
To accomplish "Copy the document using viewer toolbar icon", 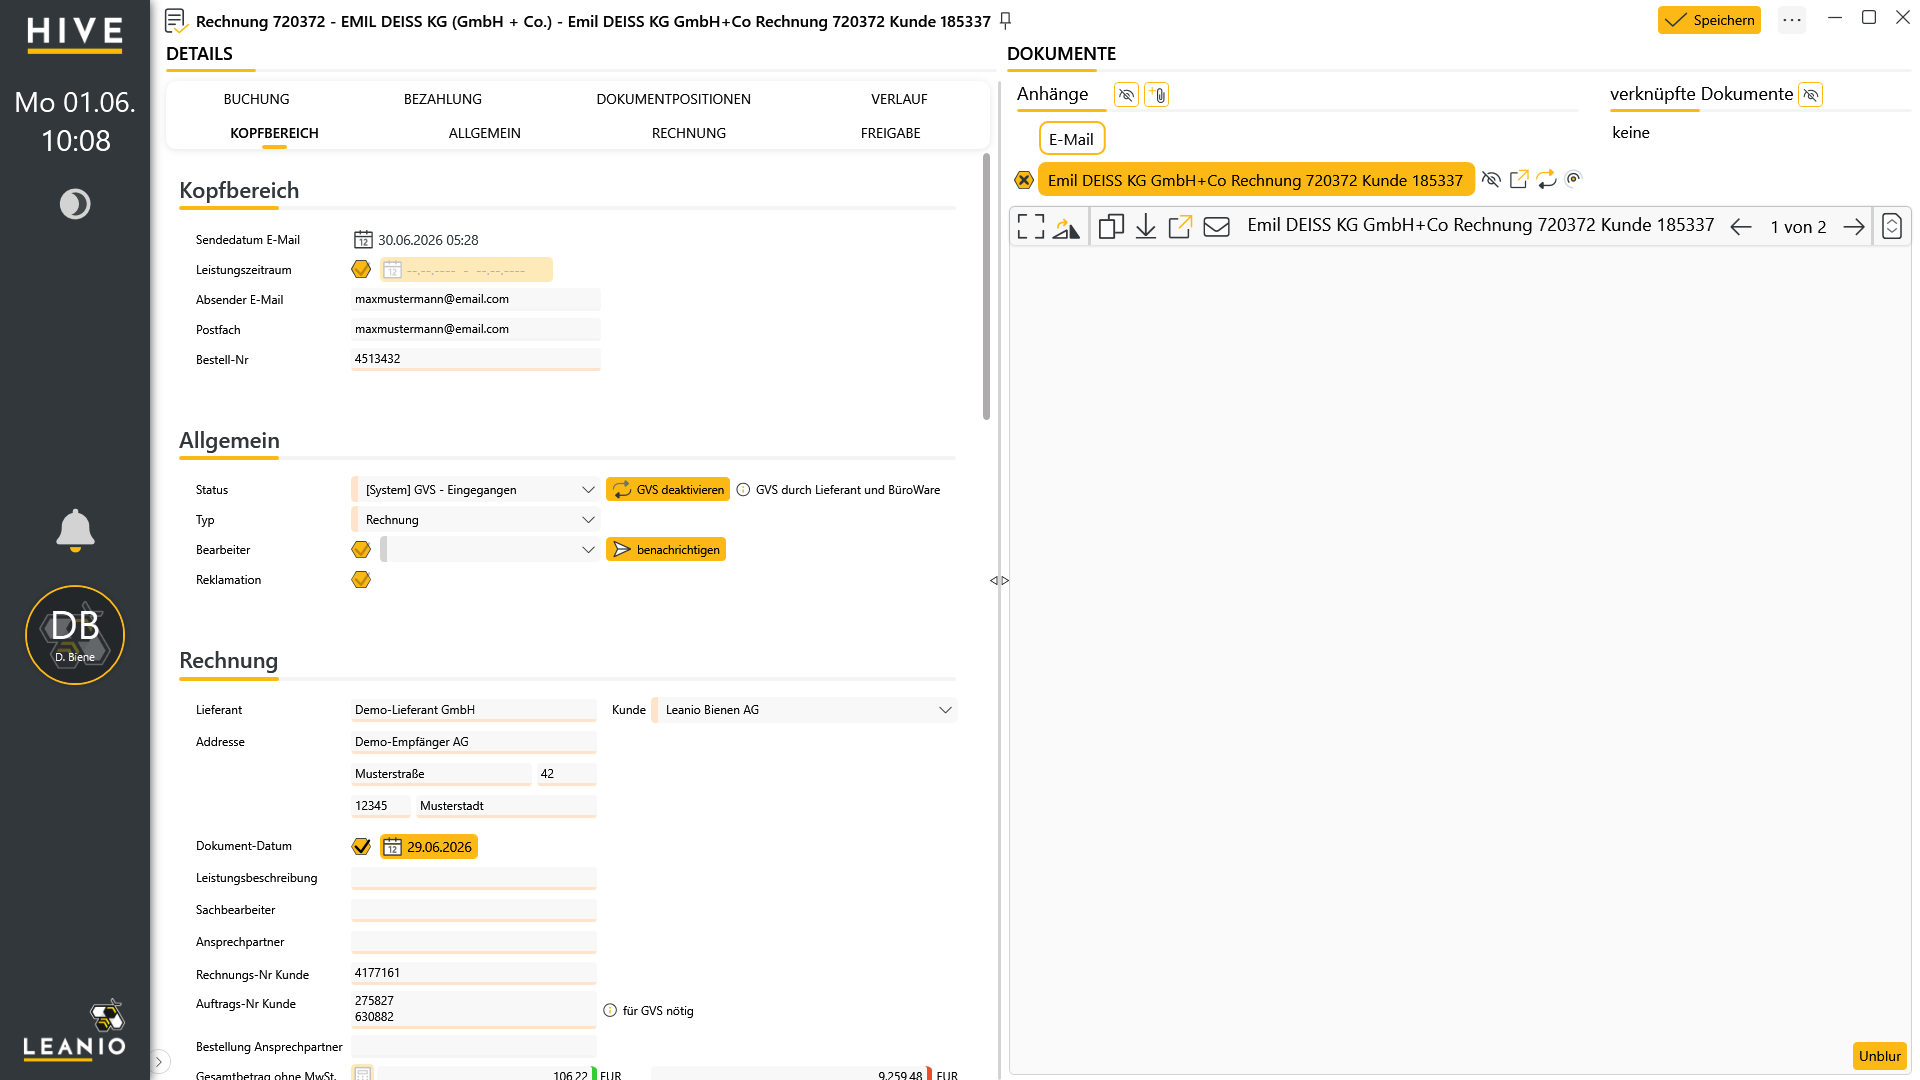I will pos(1111,227).
